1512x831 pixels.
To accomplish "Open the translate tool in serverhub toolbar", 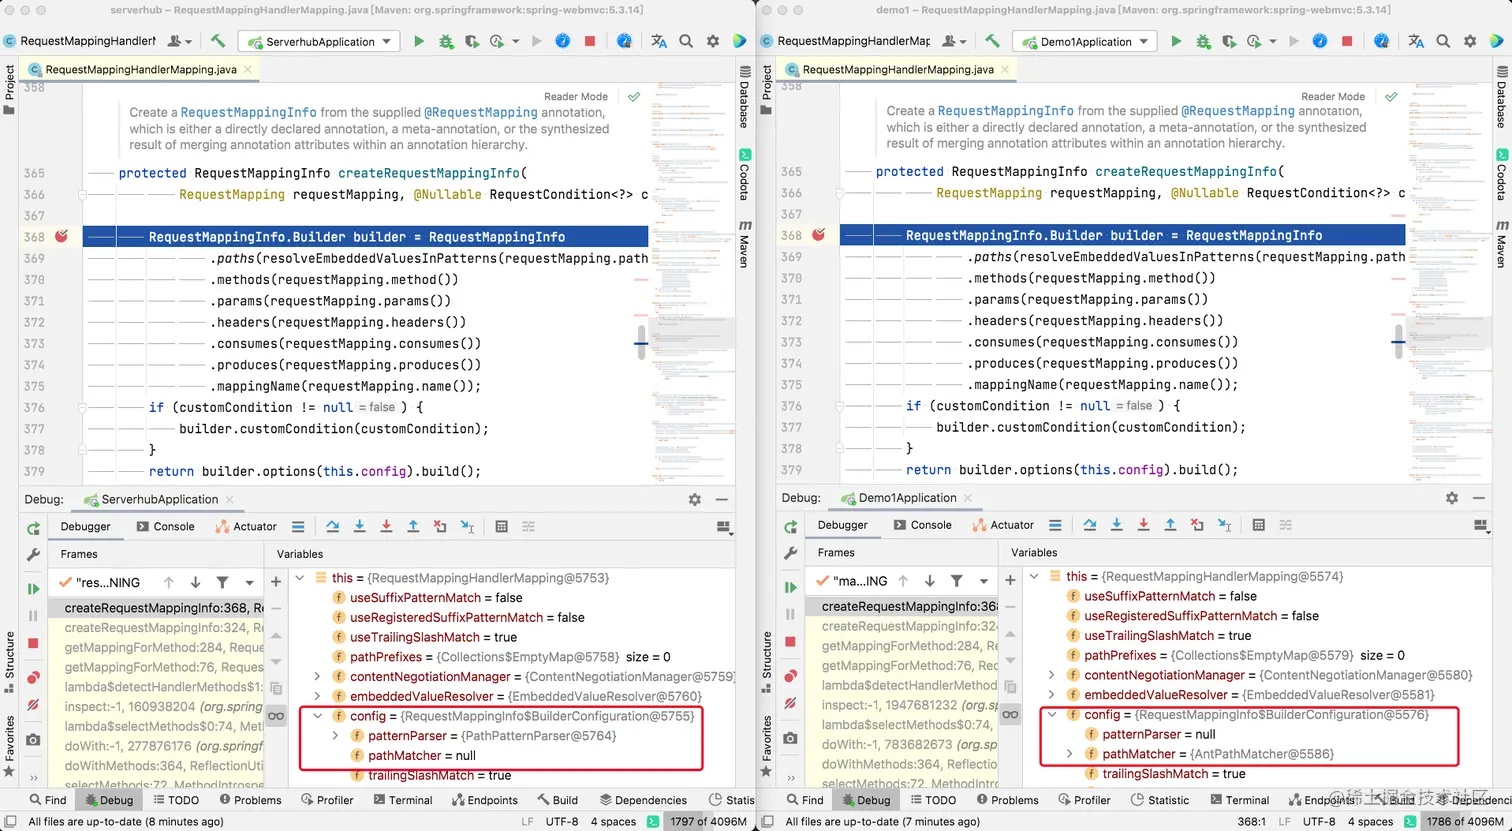I will pyautogui.click(x=659, y=42).
